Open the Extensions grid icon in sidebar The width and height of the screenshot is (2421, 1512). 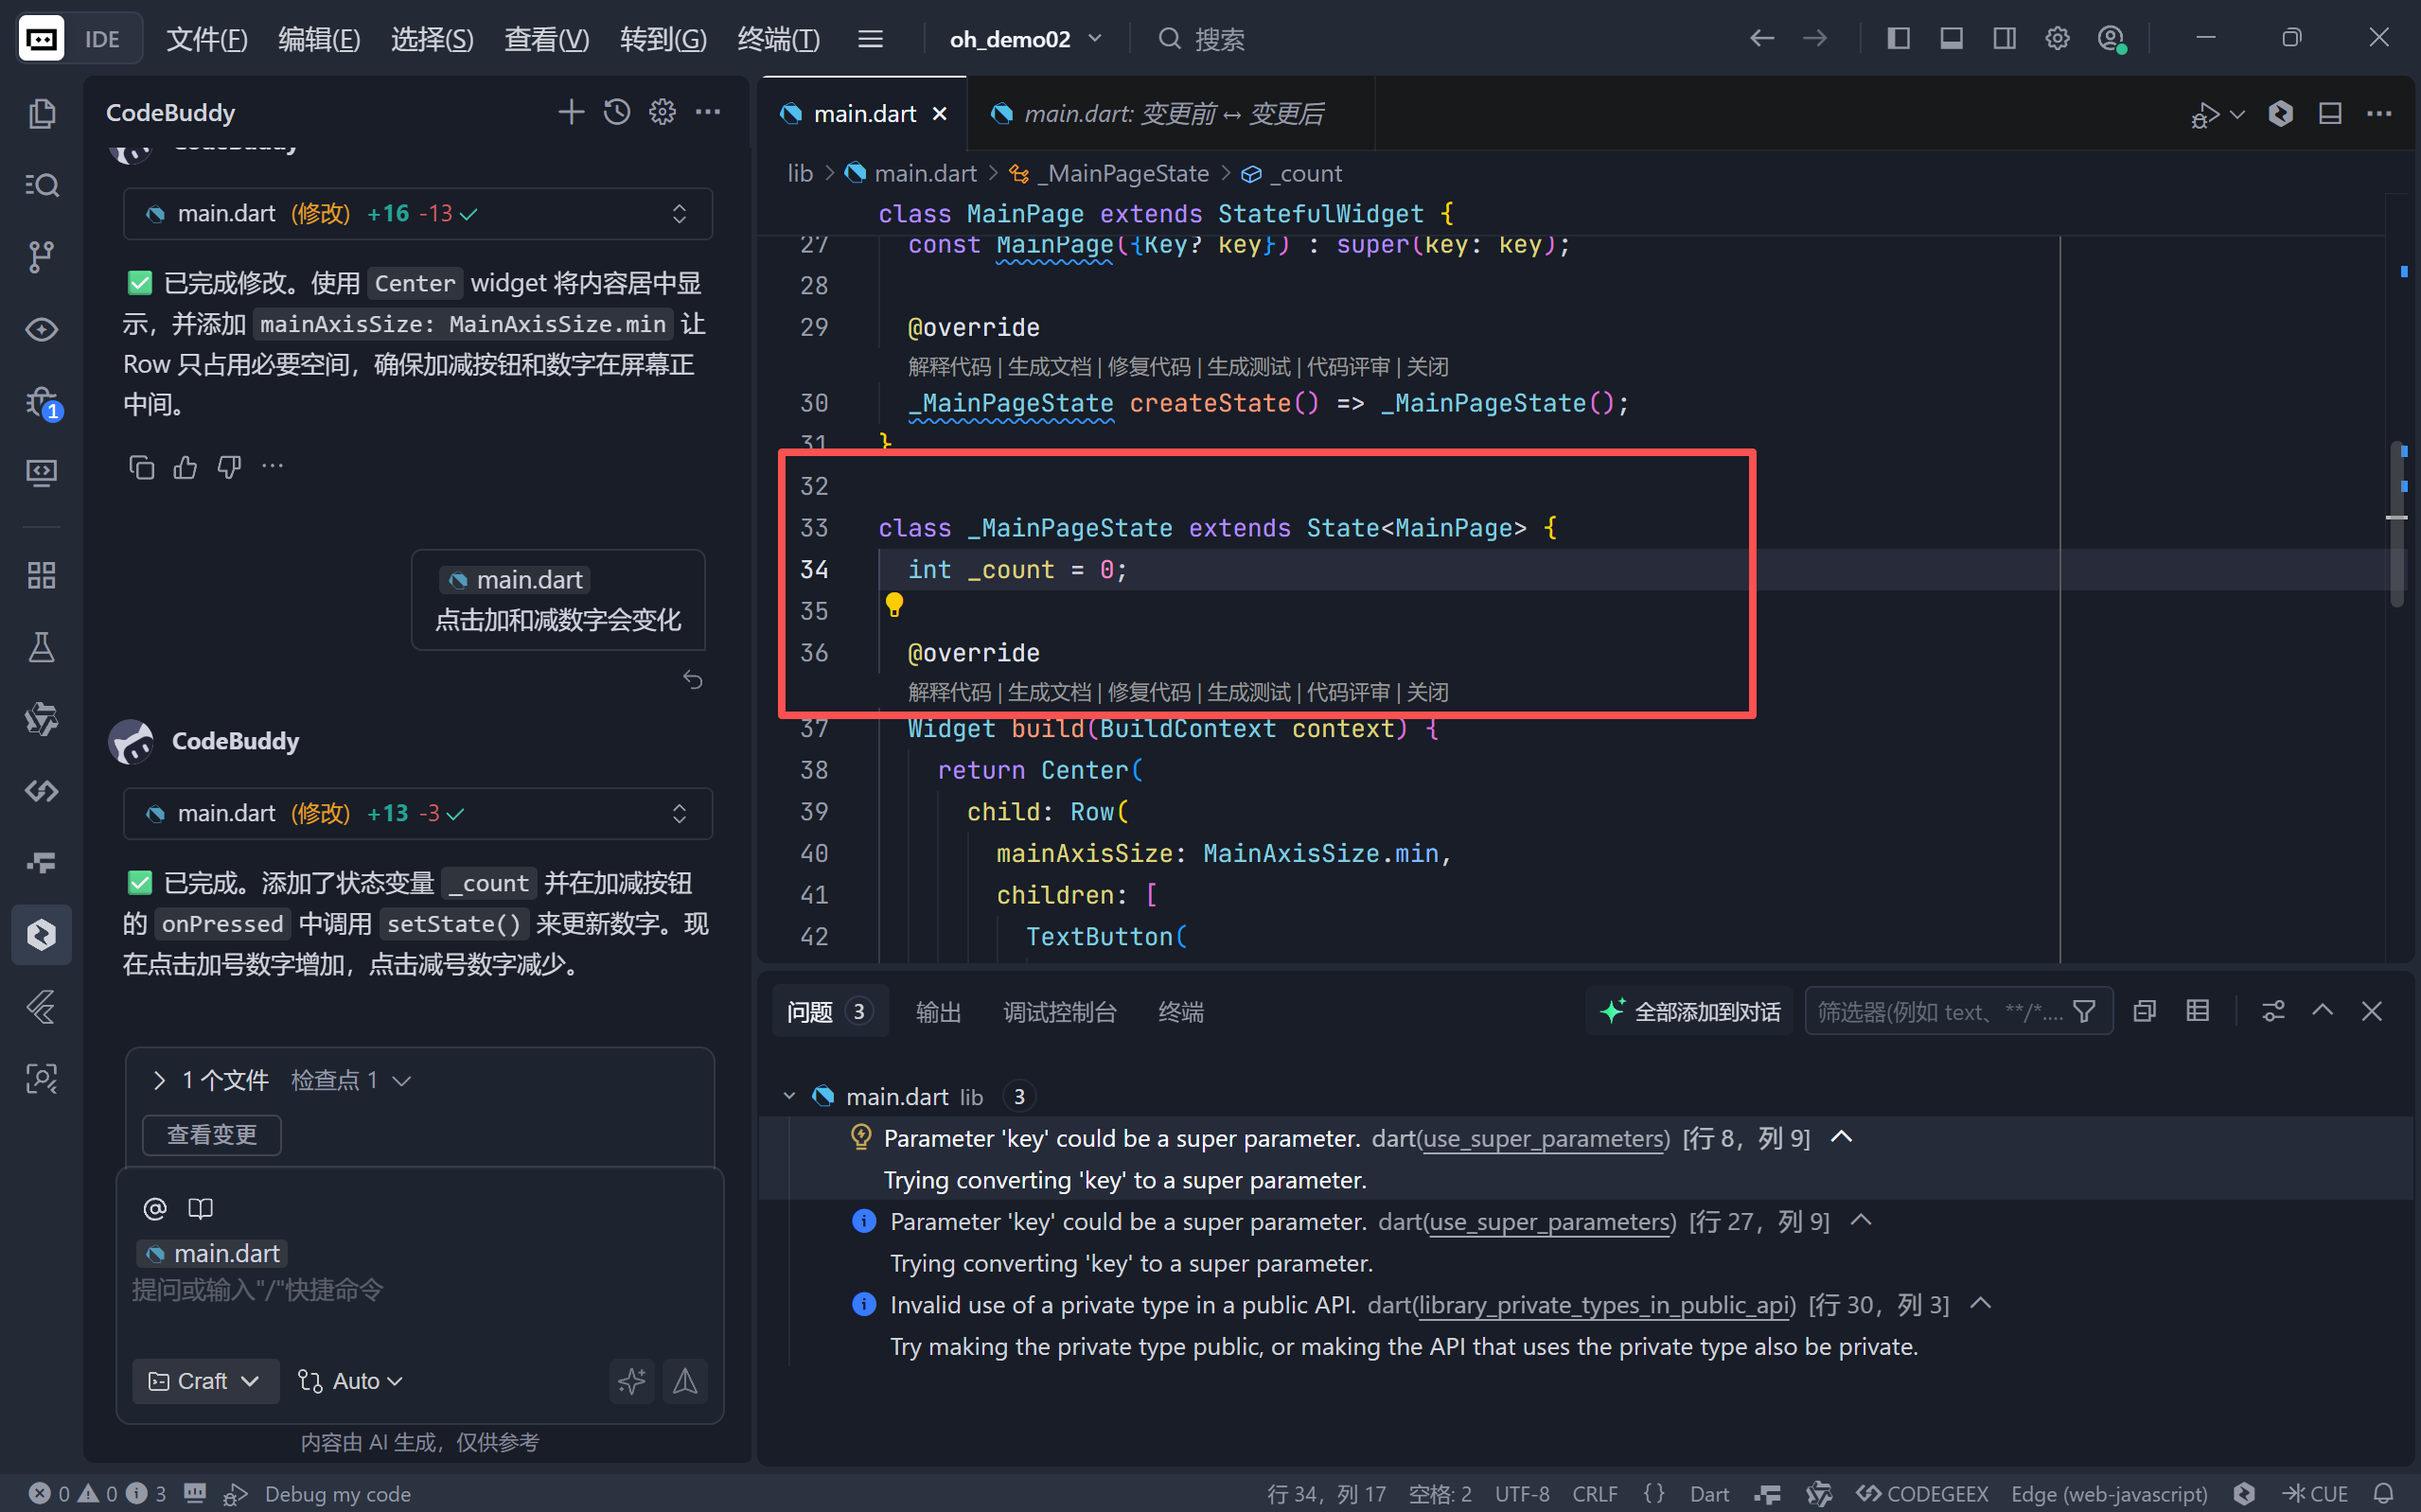pyautogui.click(x=41, y=575)
